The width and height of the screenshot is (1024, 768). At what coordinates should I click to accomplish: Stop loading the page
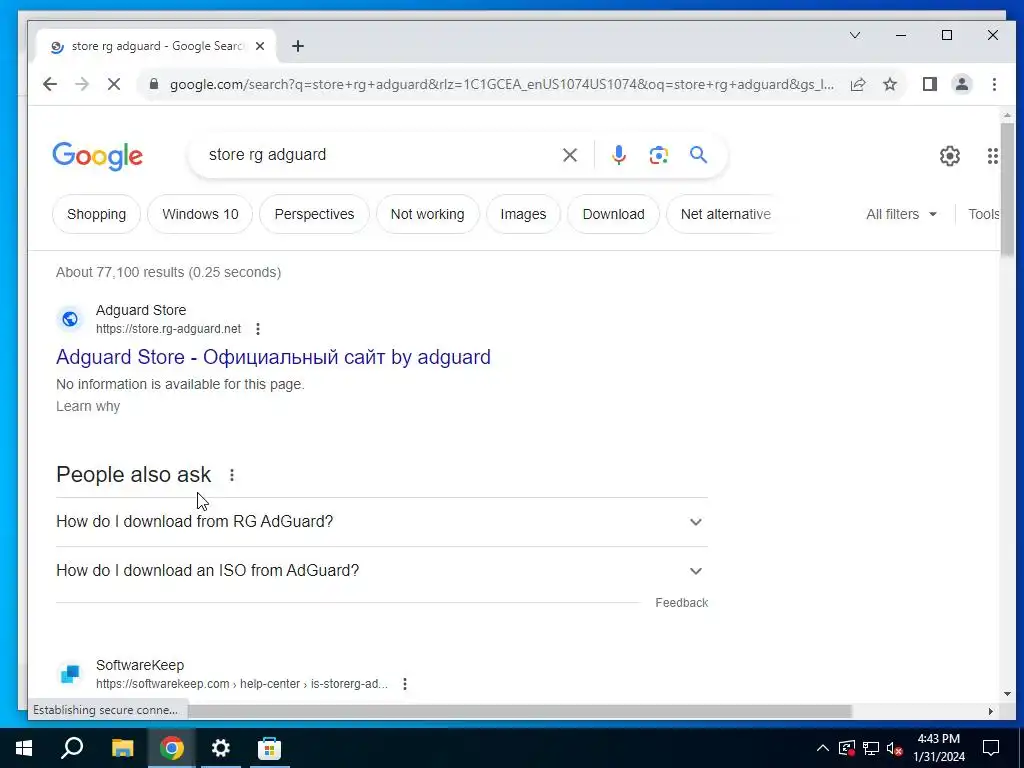114,84
